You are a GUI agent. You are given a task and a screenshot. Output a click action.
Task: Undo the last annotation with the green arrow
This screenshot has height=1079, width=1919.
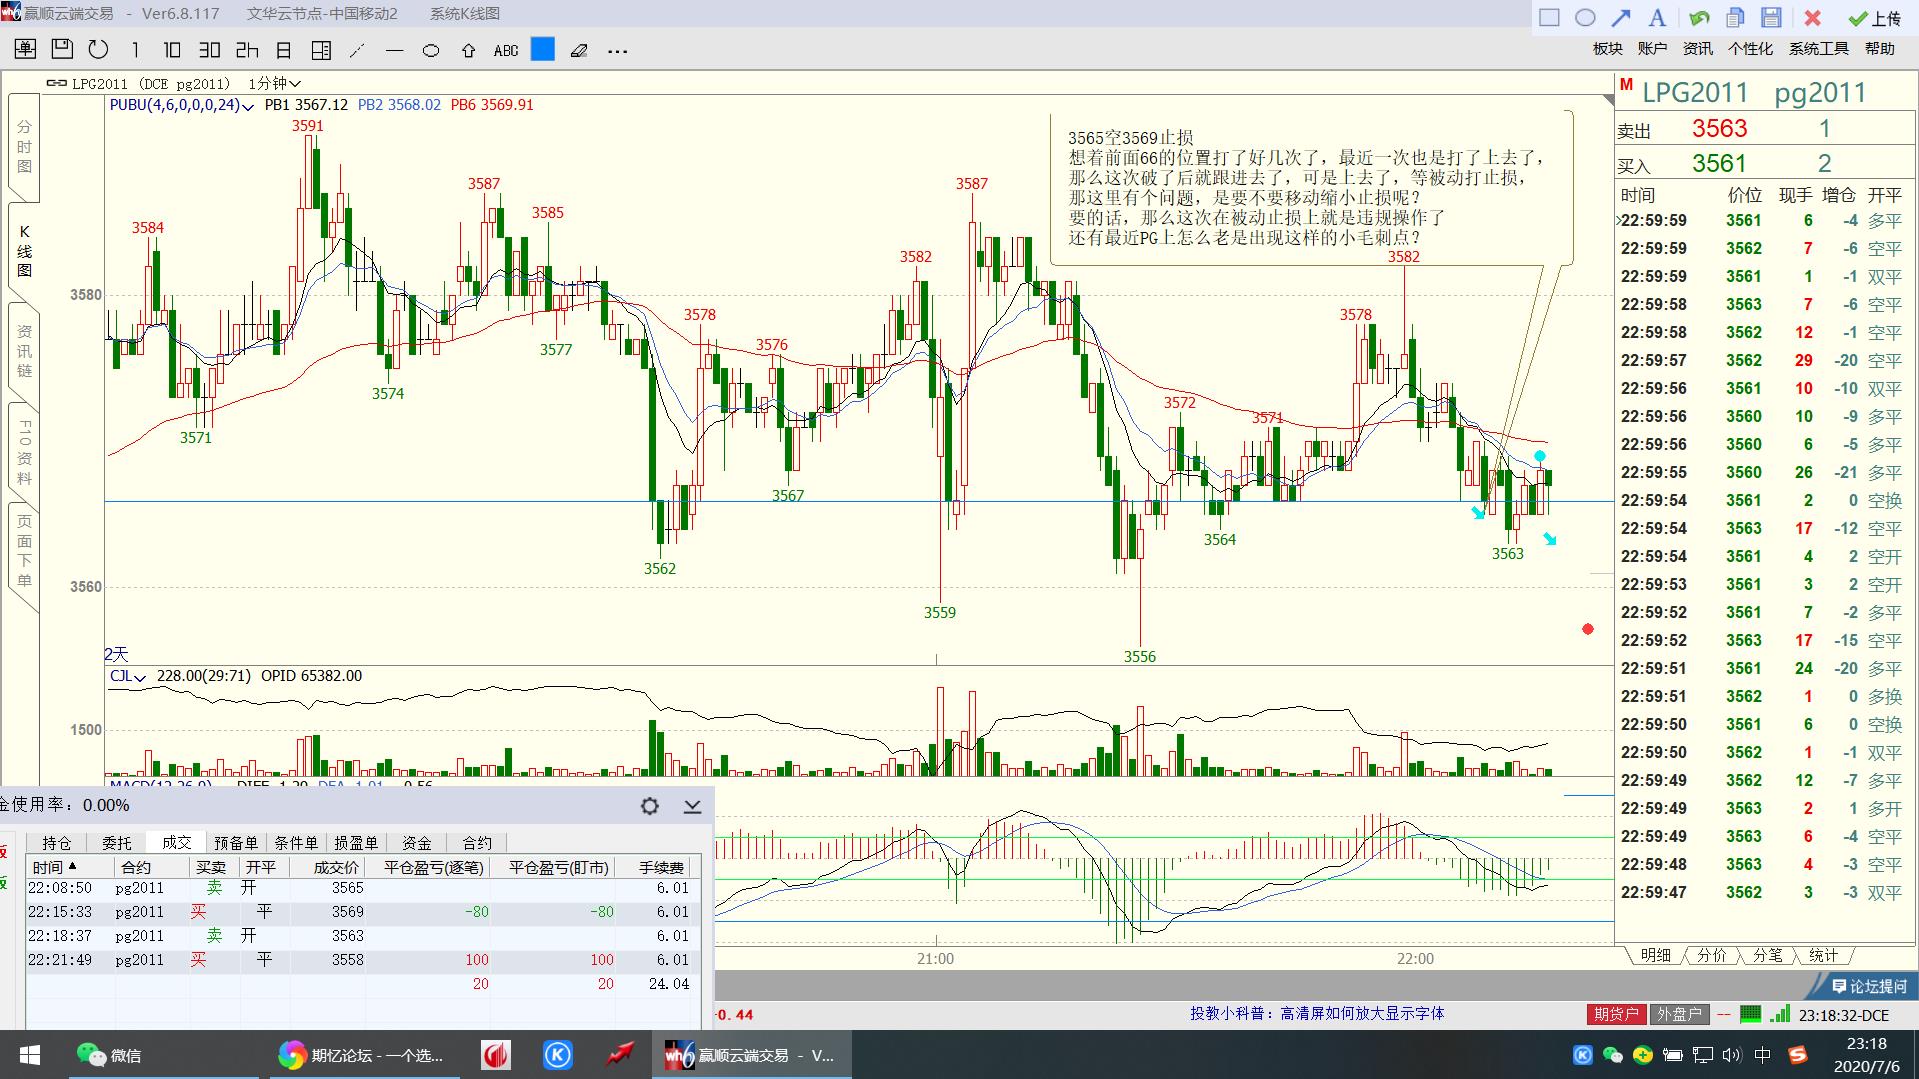pyautogui.click(x=1698, y=17)
